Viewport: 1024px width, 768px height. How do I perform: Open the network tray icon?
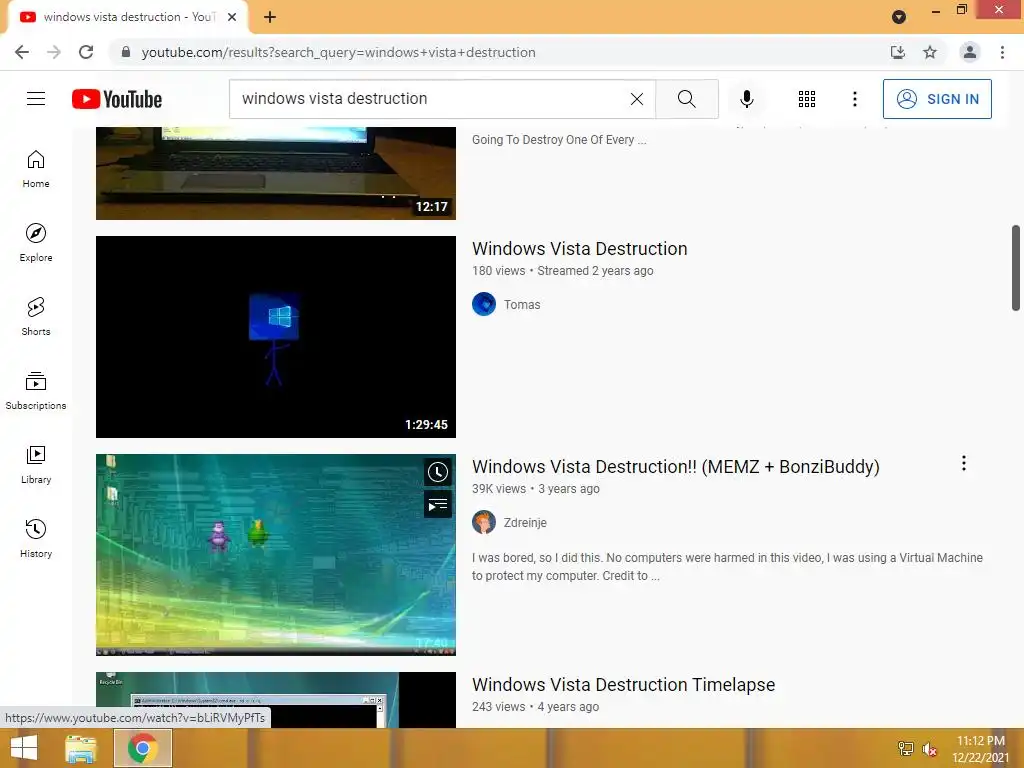(x=906, y=748)
